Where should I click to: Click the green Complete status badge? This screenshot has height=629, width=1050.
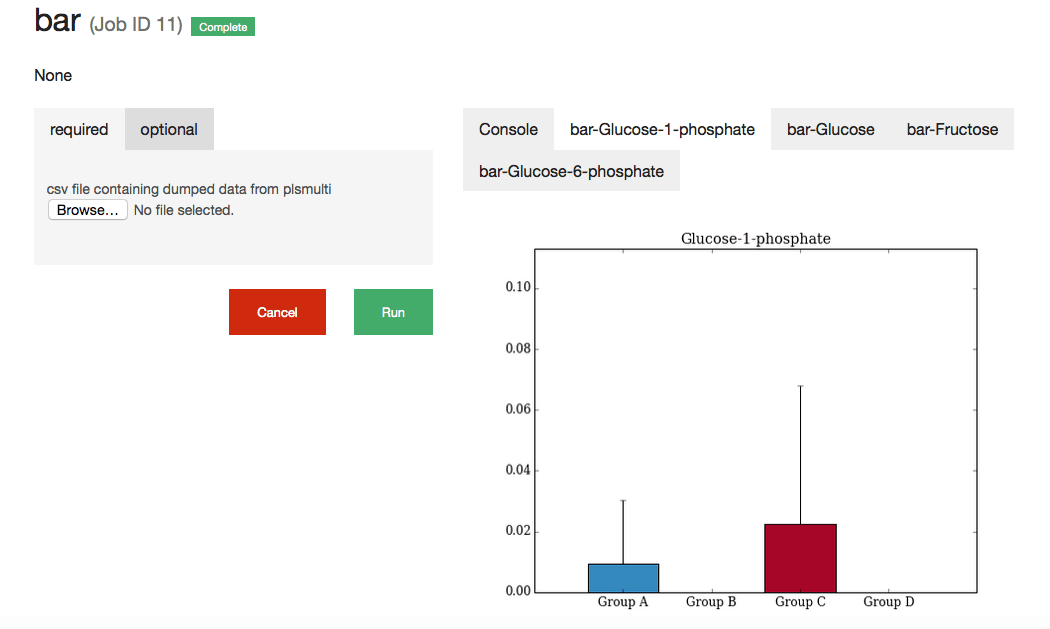coord(222,26)
